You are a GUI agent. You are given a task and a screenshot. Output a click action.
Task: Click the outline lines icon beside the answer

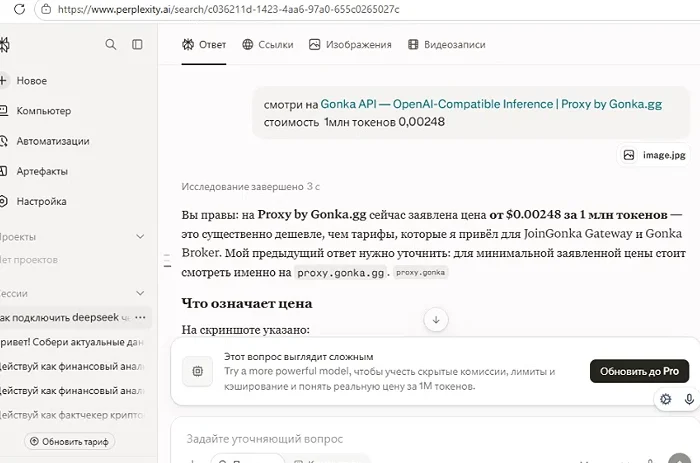[x=167, y=260]
